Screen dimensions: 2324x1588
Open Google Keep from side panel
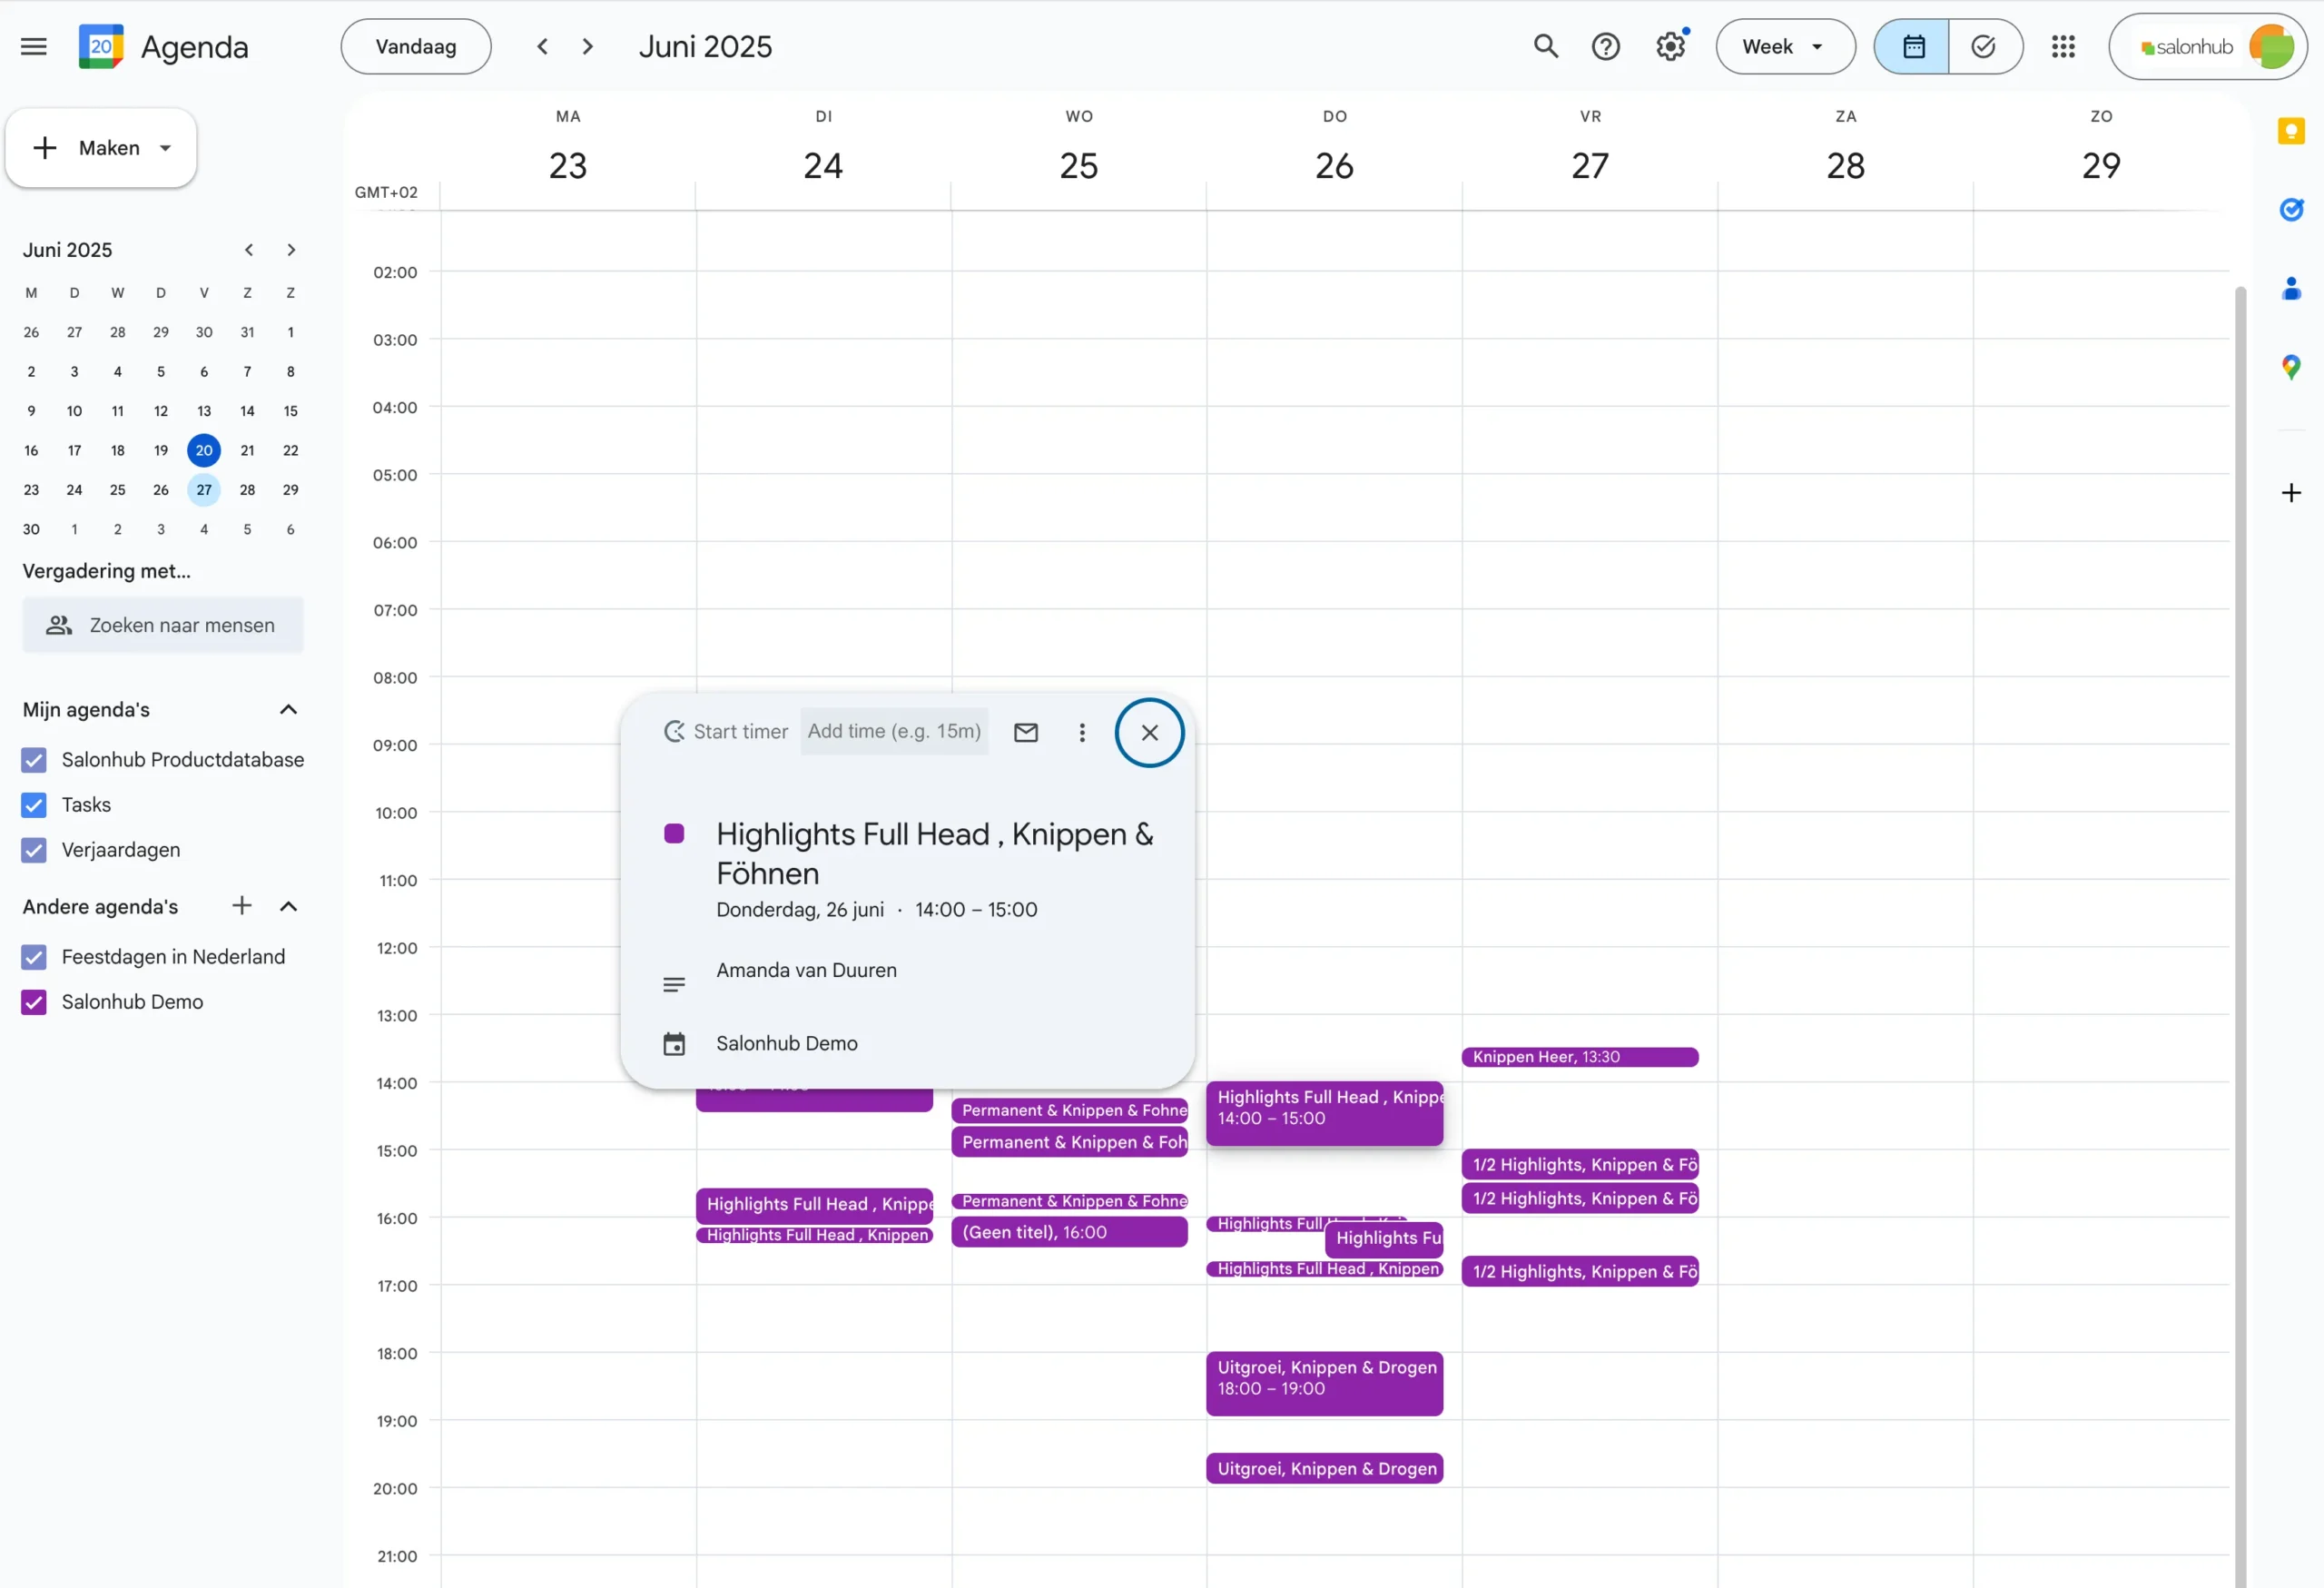[x=2290, y=131]
